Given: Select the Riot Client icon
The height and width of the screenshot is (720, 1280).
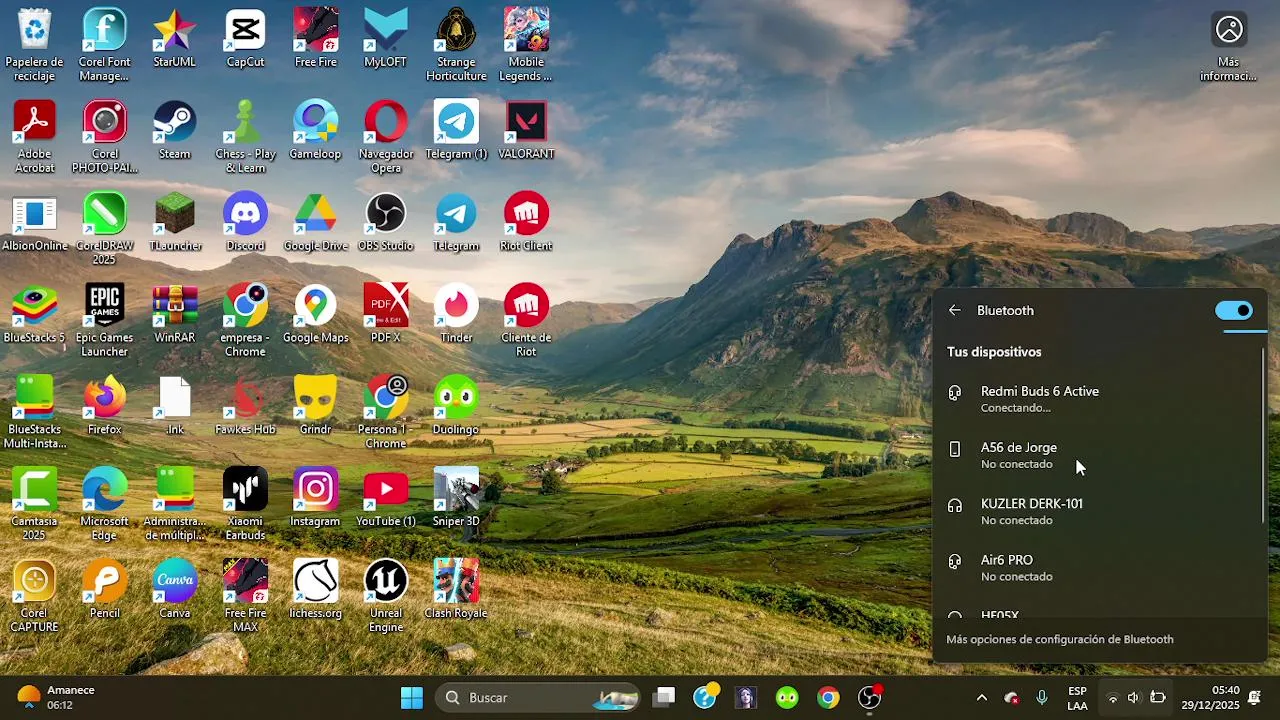Looking at the screenshot, I should point(526,223).
